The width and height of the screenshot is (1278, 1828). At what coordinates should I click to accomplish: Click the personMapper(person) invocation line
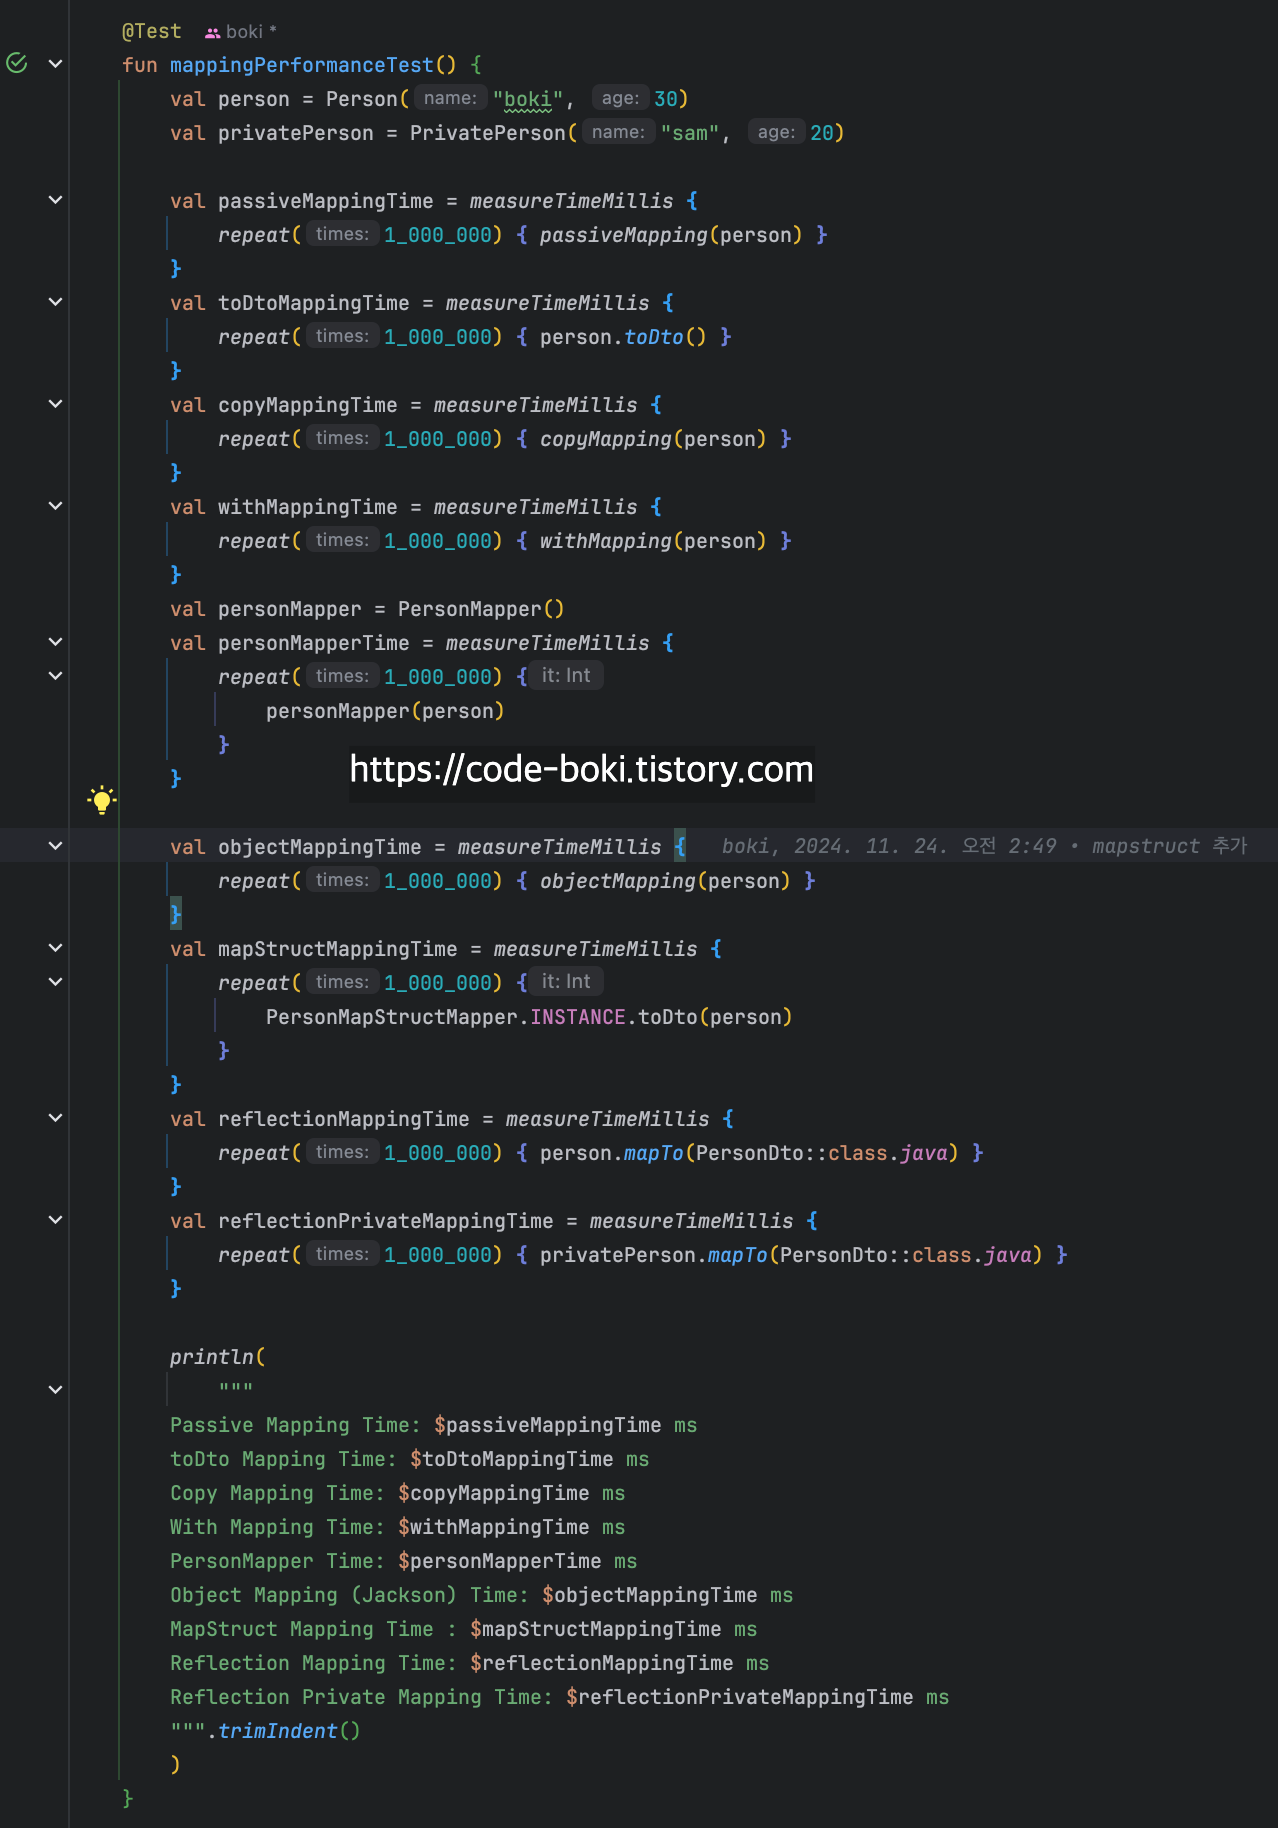385,711
